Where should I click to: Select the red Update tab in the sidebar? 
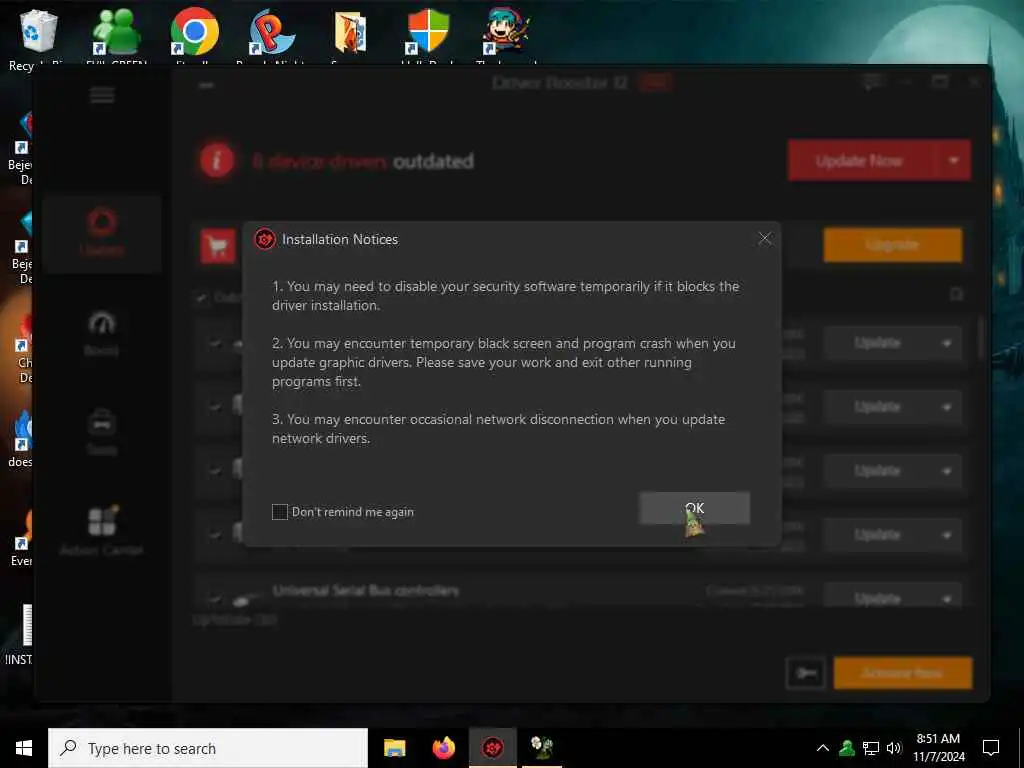tap(101, 233)
